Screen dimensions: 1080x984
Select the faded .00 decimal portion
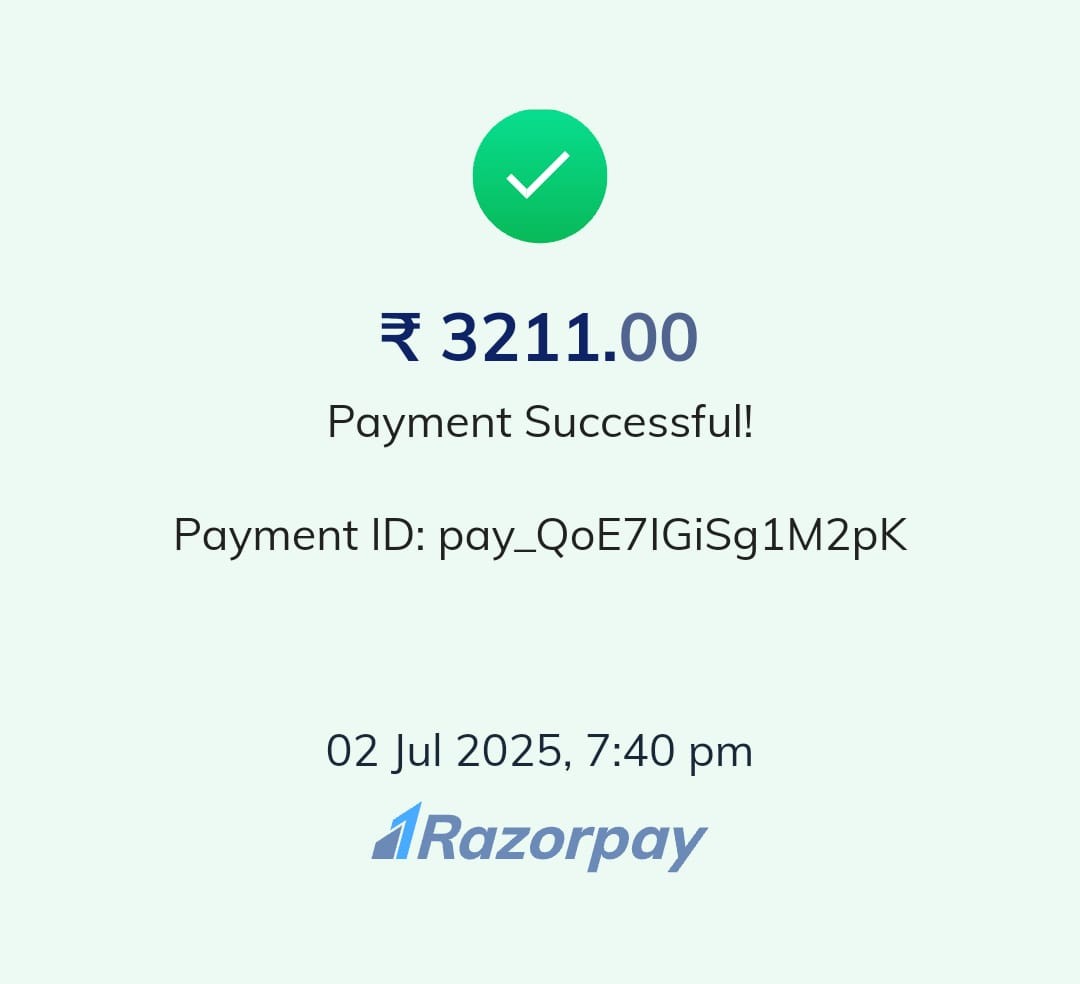[x=651, y=337]
